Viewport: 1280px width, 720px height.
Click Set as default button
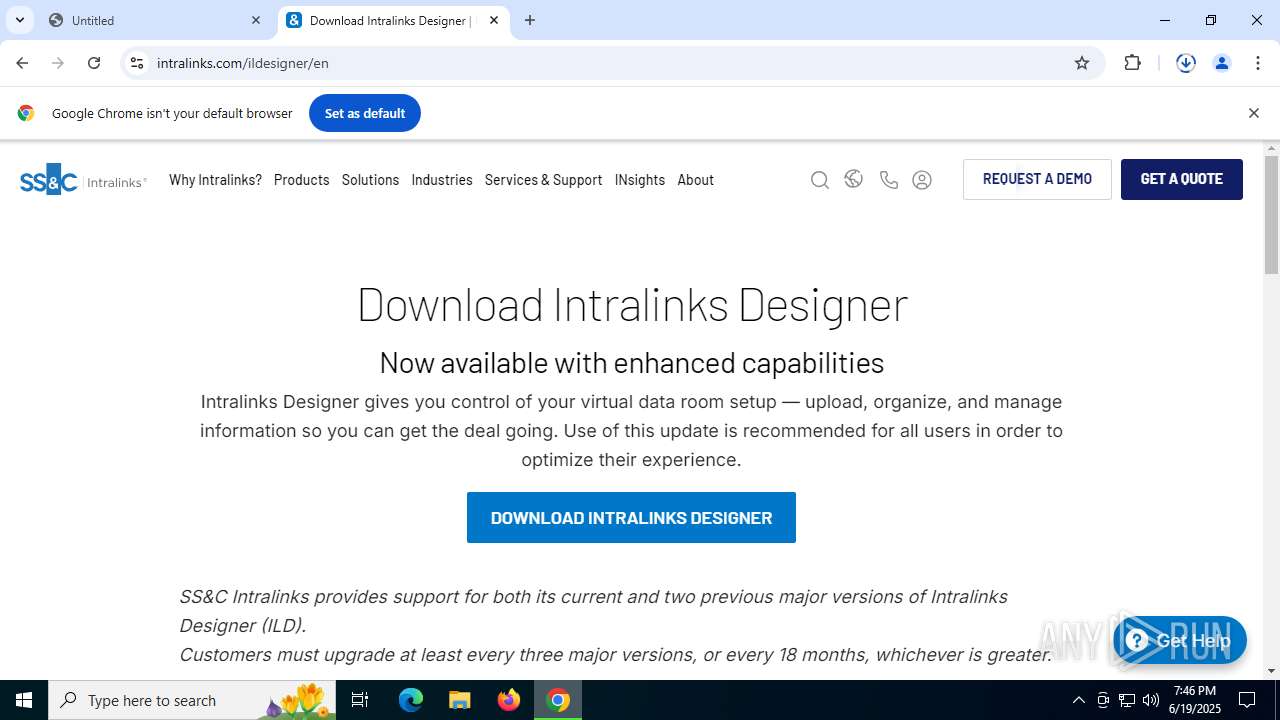click(364, 113)
